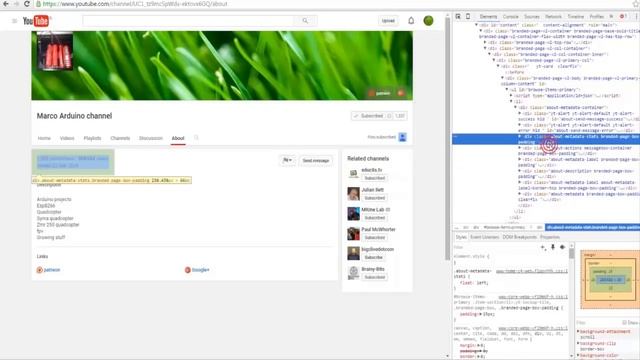Viewport: 640px width, 360px height.
Task: Collapse the div id content node
Action: point(476,25)
